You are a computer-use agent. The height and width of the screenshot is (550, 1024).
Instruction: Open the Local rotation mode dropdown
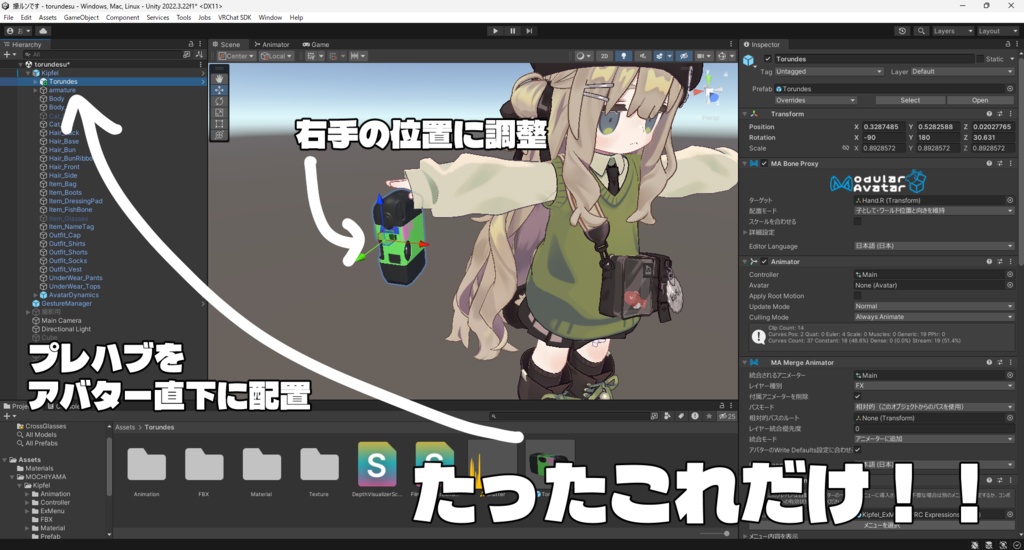(276, 56)
